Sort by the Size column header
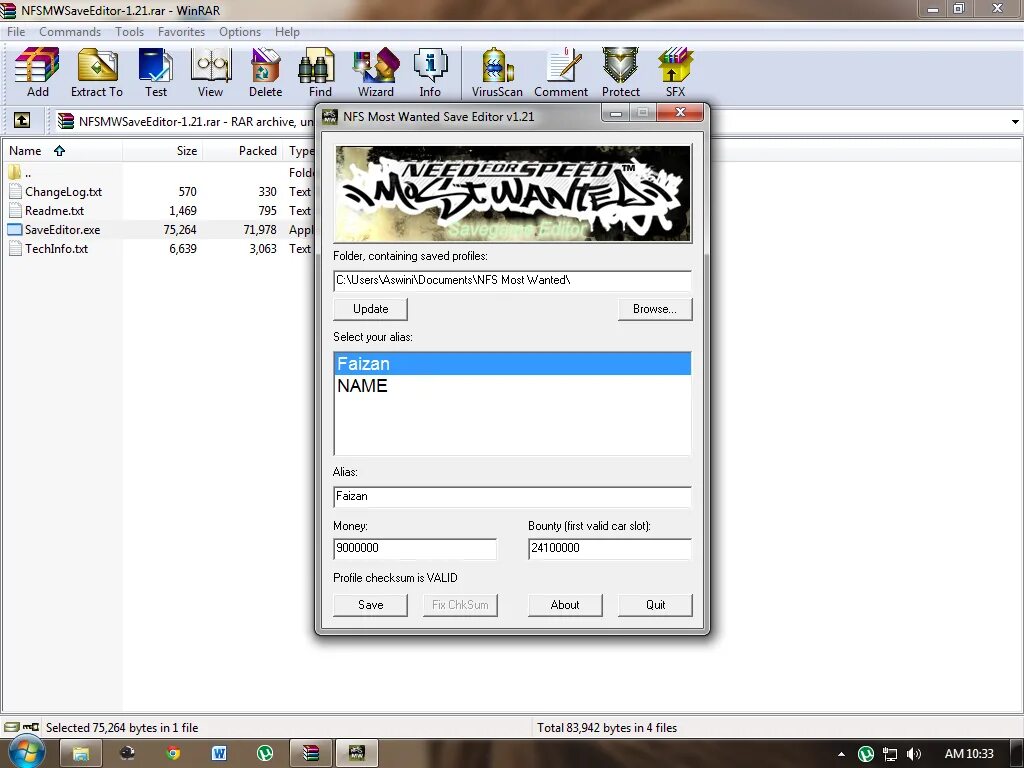The width and height of the screenshot is (1024, 768). point(162,151)
